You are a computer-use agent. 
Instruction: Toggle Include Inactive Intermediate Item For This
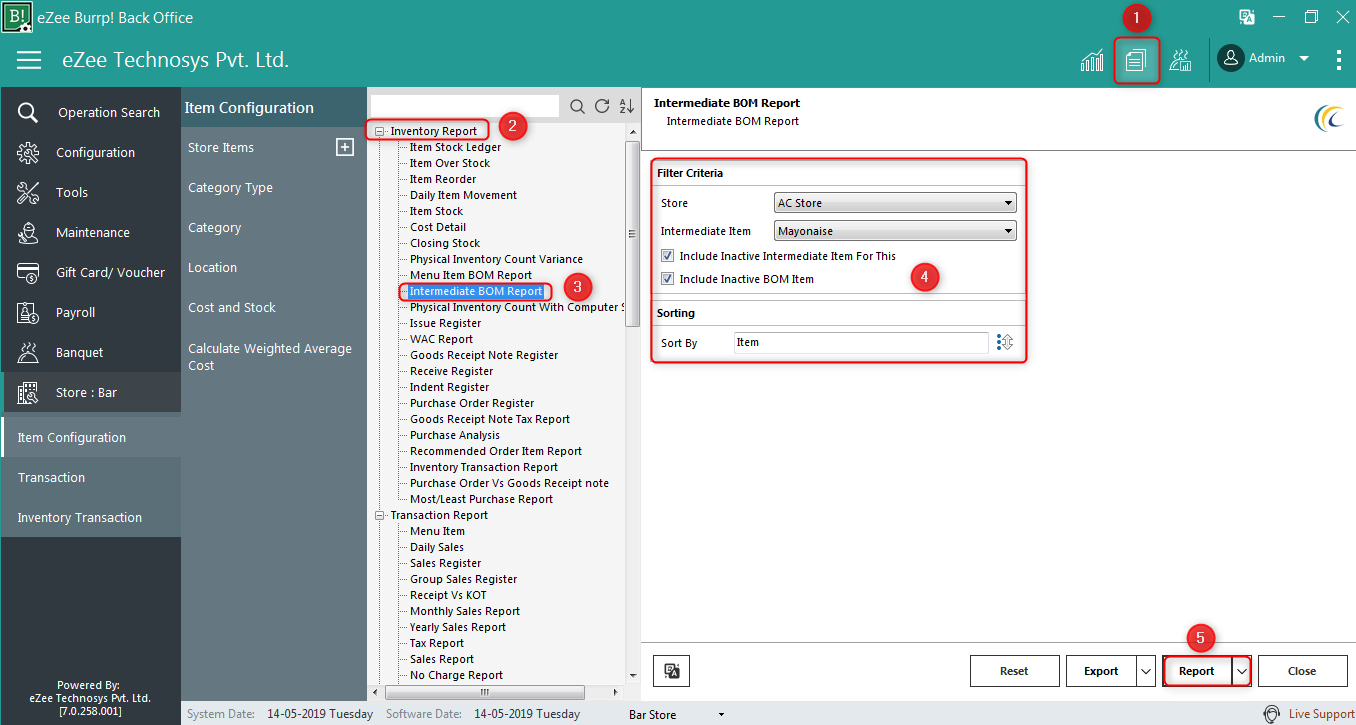[x=668, y=256]
